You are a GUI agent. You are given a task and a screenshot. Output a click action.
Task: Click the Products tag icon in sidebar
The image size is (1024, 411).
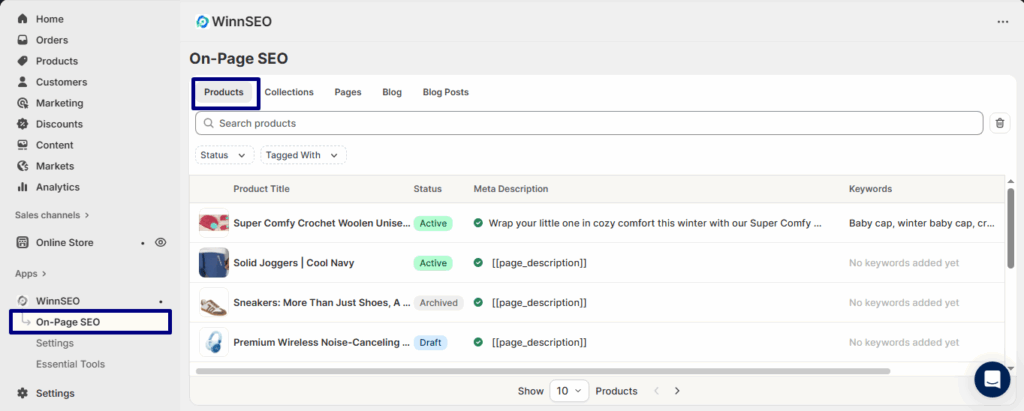click(23, 61)
